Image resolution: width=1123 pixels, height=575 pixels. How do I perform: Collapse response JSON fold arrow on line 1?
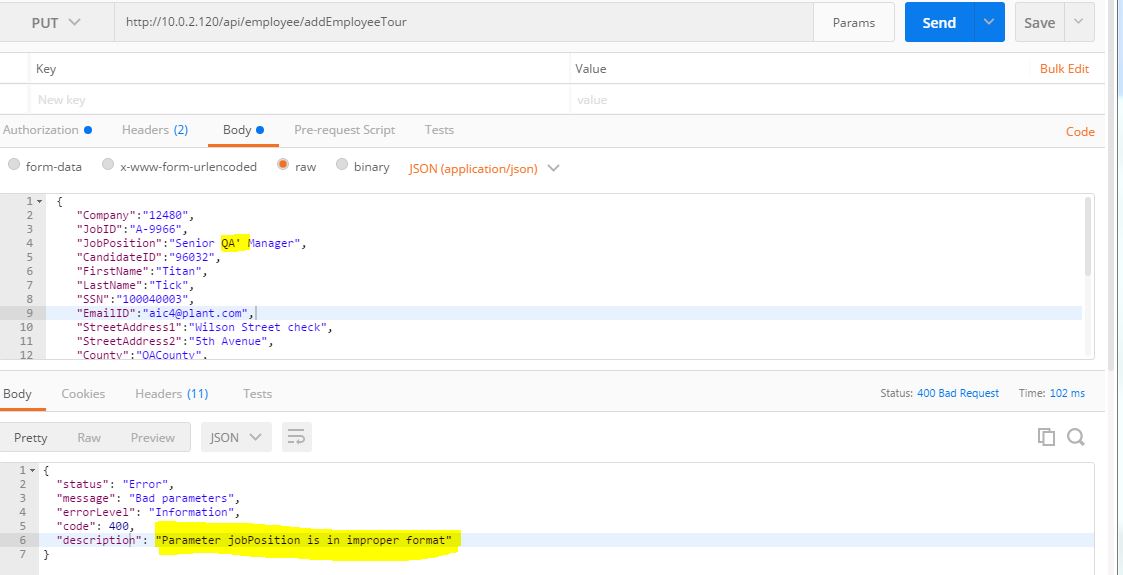pos(31,470)
